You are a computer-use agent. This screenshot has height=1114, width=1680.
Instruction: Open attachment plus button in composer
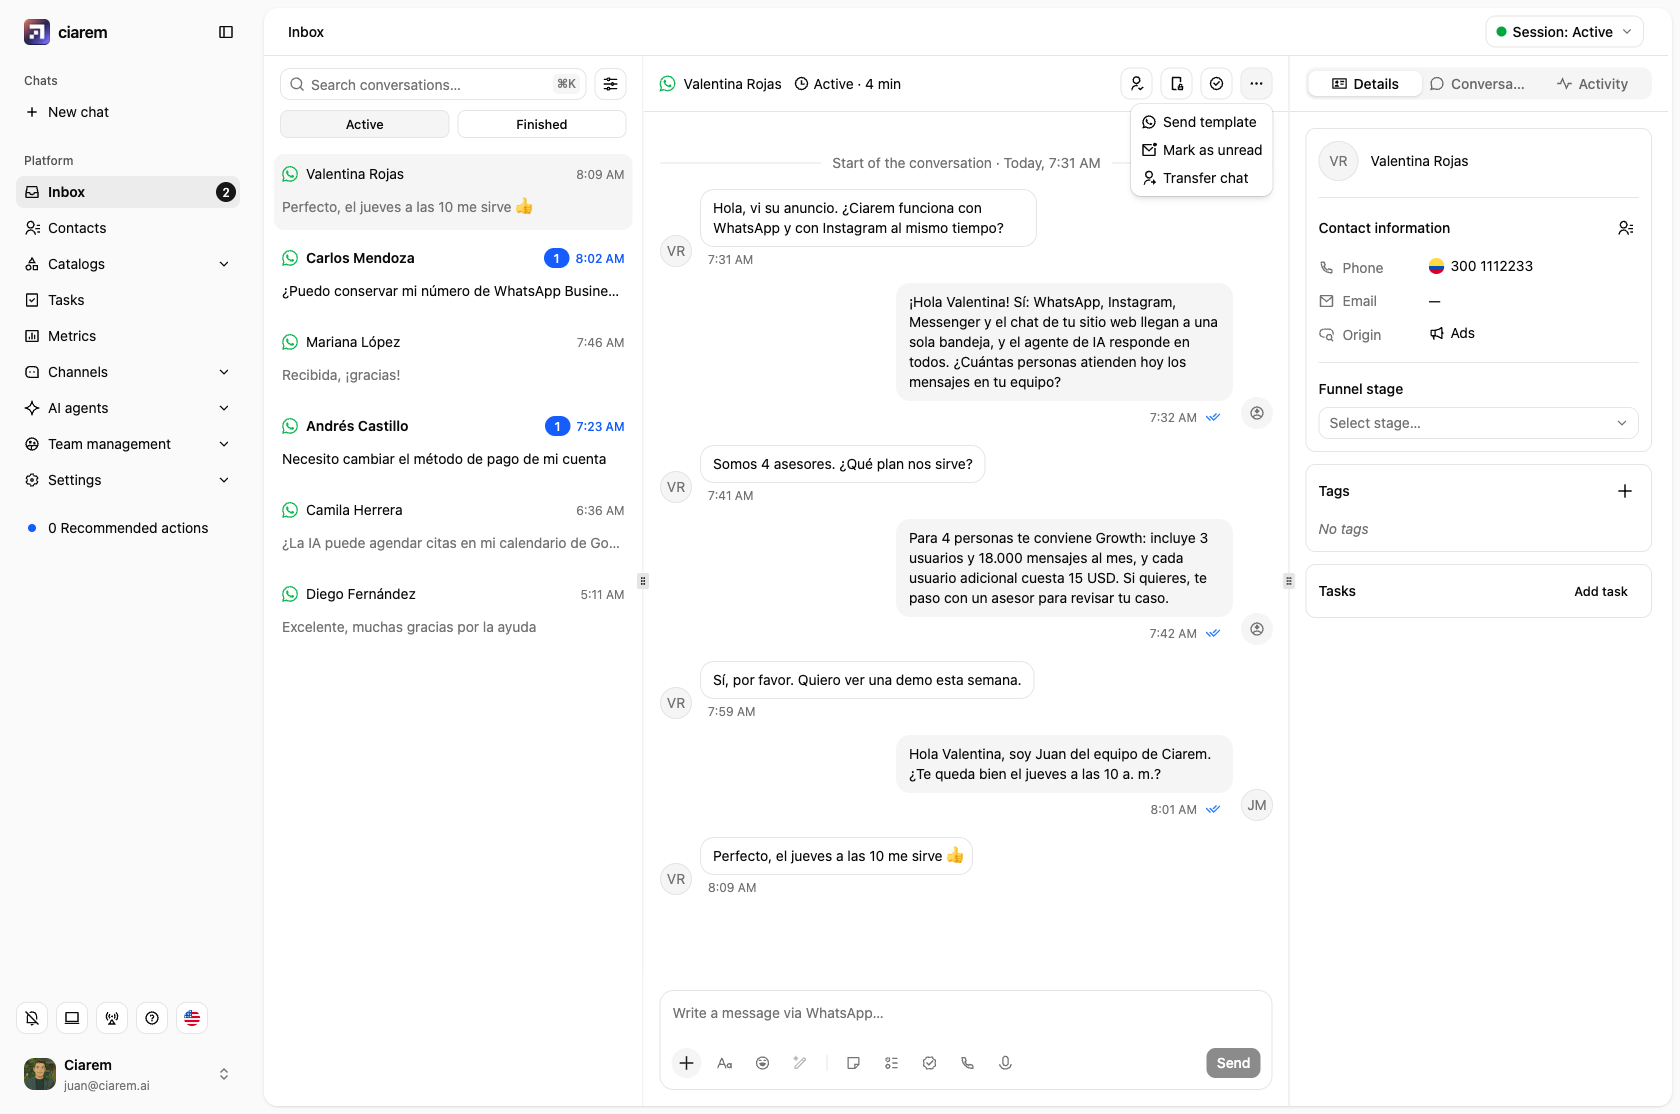(687, 1063)
